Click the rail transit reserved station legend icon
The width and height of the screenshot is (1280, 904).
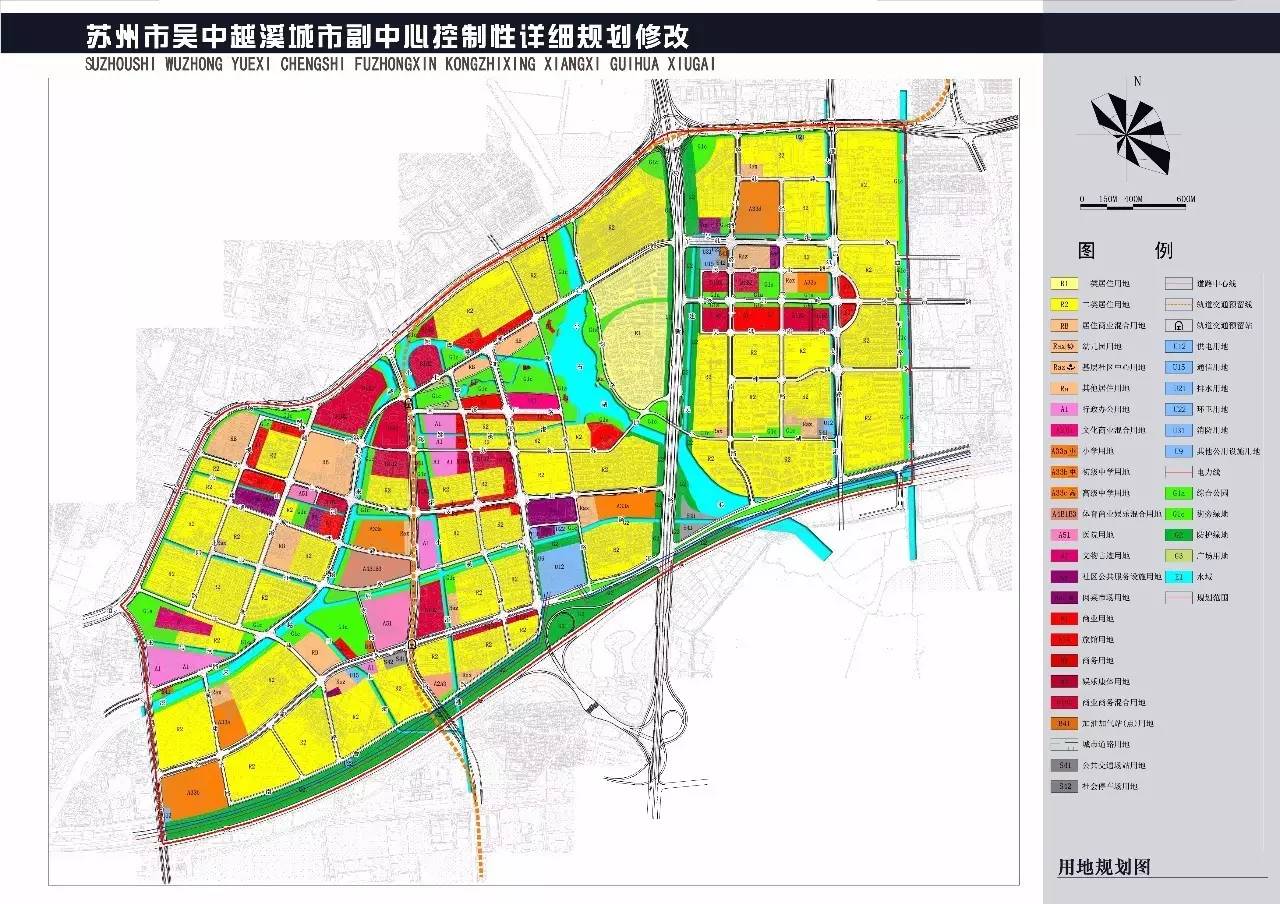tap(1179, 325)
